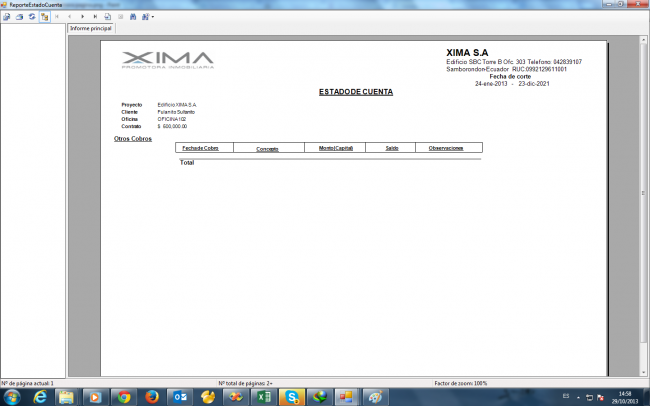This screenshot has height=406, width=650.
Task: Click the Observaciones column header
Action: point(446,148)
